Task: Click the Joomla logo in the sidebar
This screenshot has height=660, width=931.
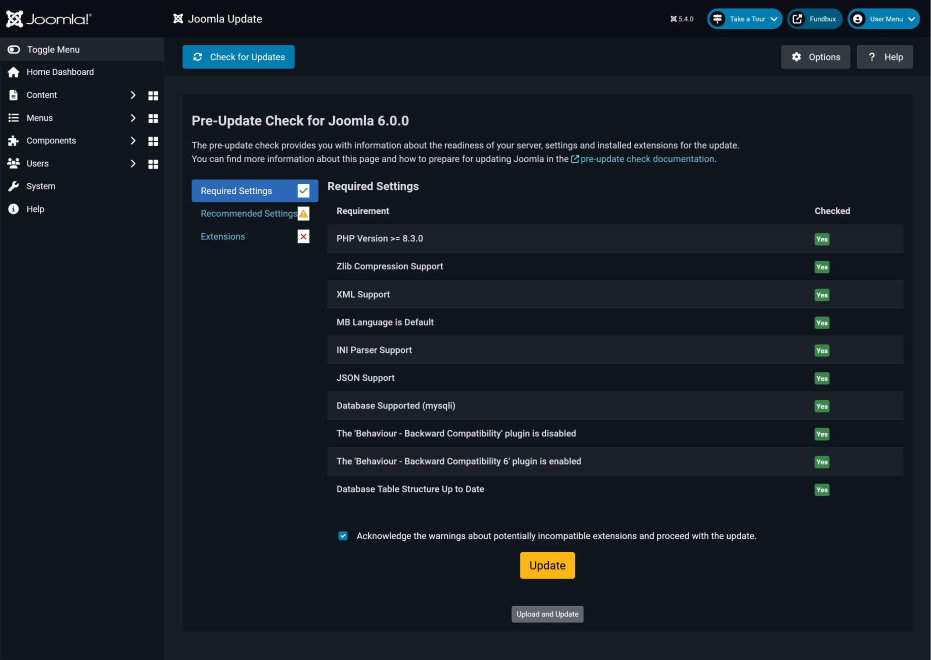Action: (49, 18)
